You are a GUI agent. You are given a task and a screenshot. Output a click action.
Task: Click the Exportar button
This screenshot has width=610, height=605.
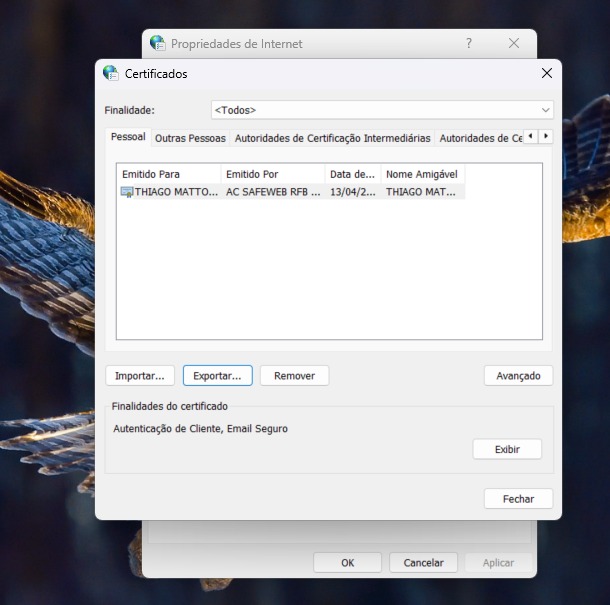[217, 376]
